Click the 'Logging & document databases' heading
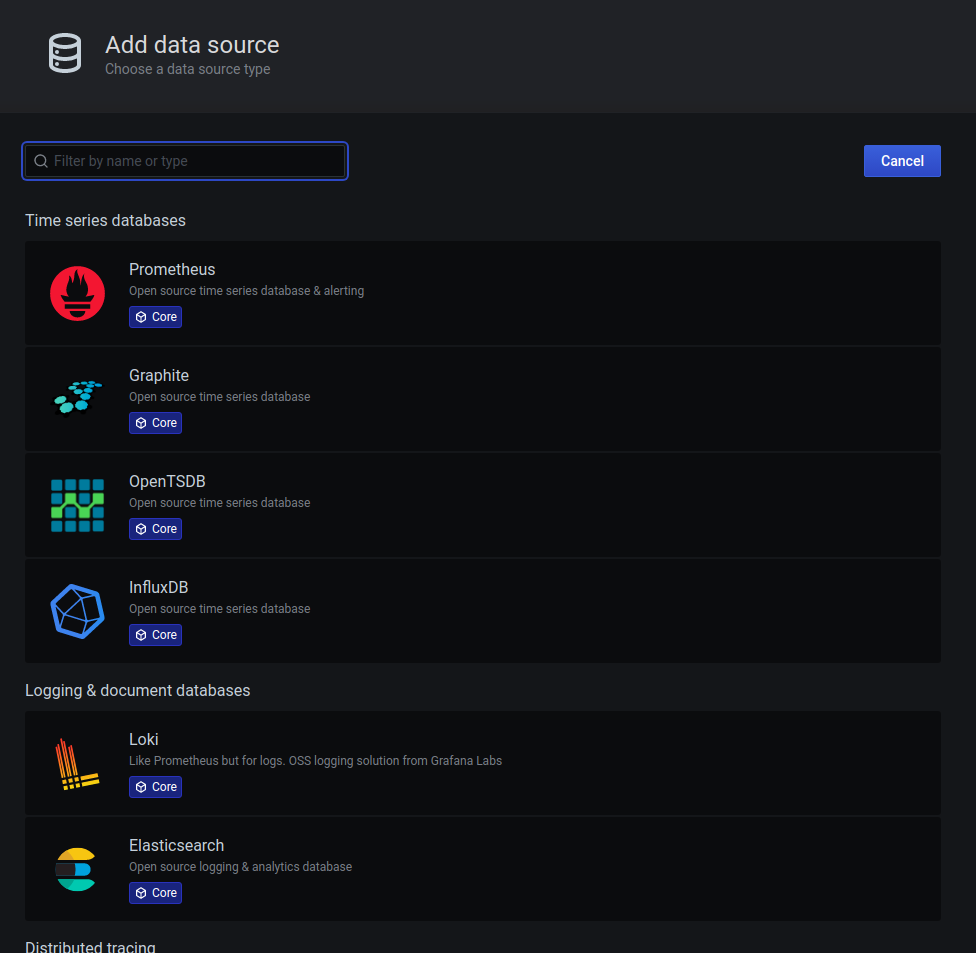976x953 pixels. click(138, 690)
